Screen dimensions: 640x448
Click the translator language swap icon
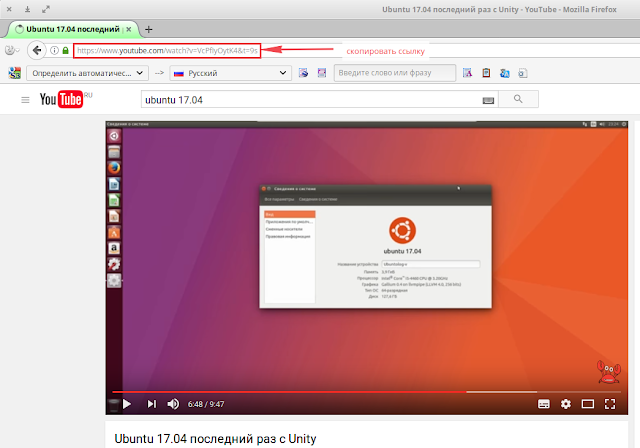click(504, 73)
